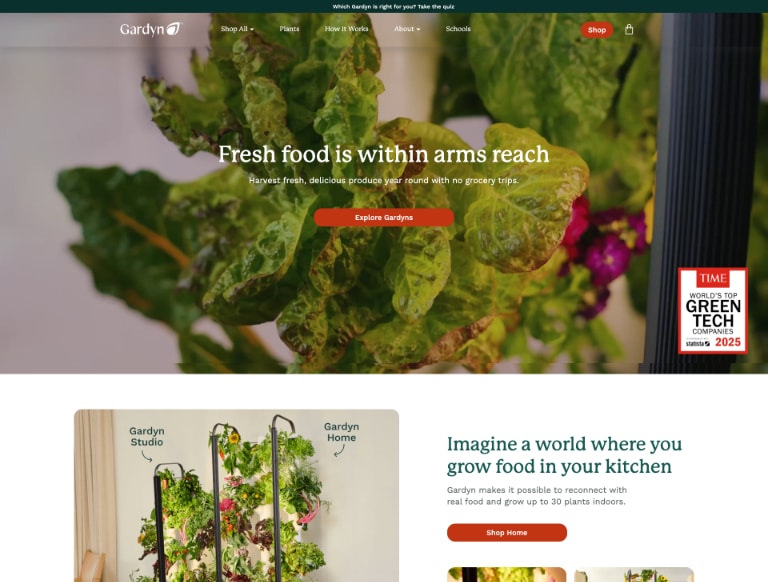Select the left thumbnail below Shop Home
Image resolution: width=768 pixels, height=582 pixels.
point(506,575)
